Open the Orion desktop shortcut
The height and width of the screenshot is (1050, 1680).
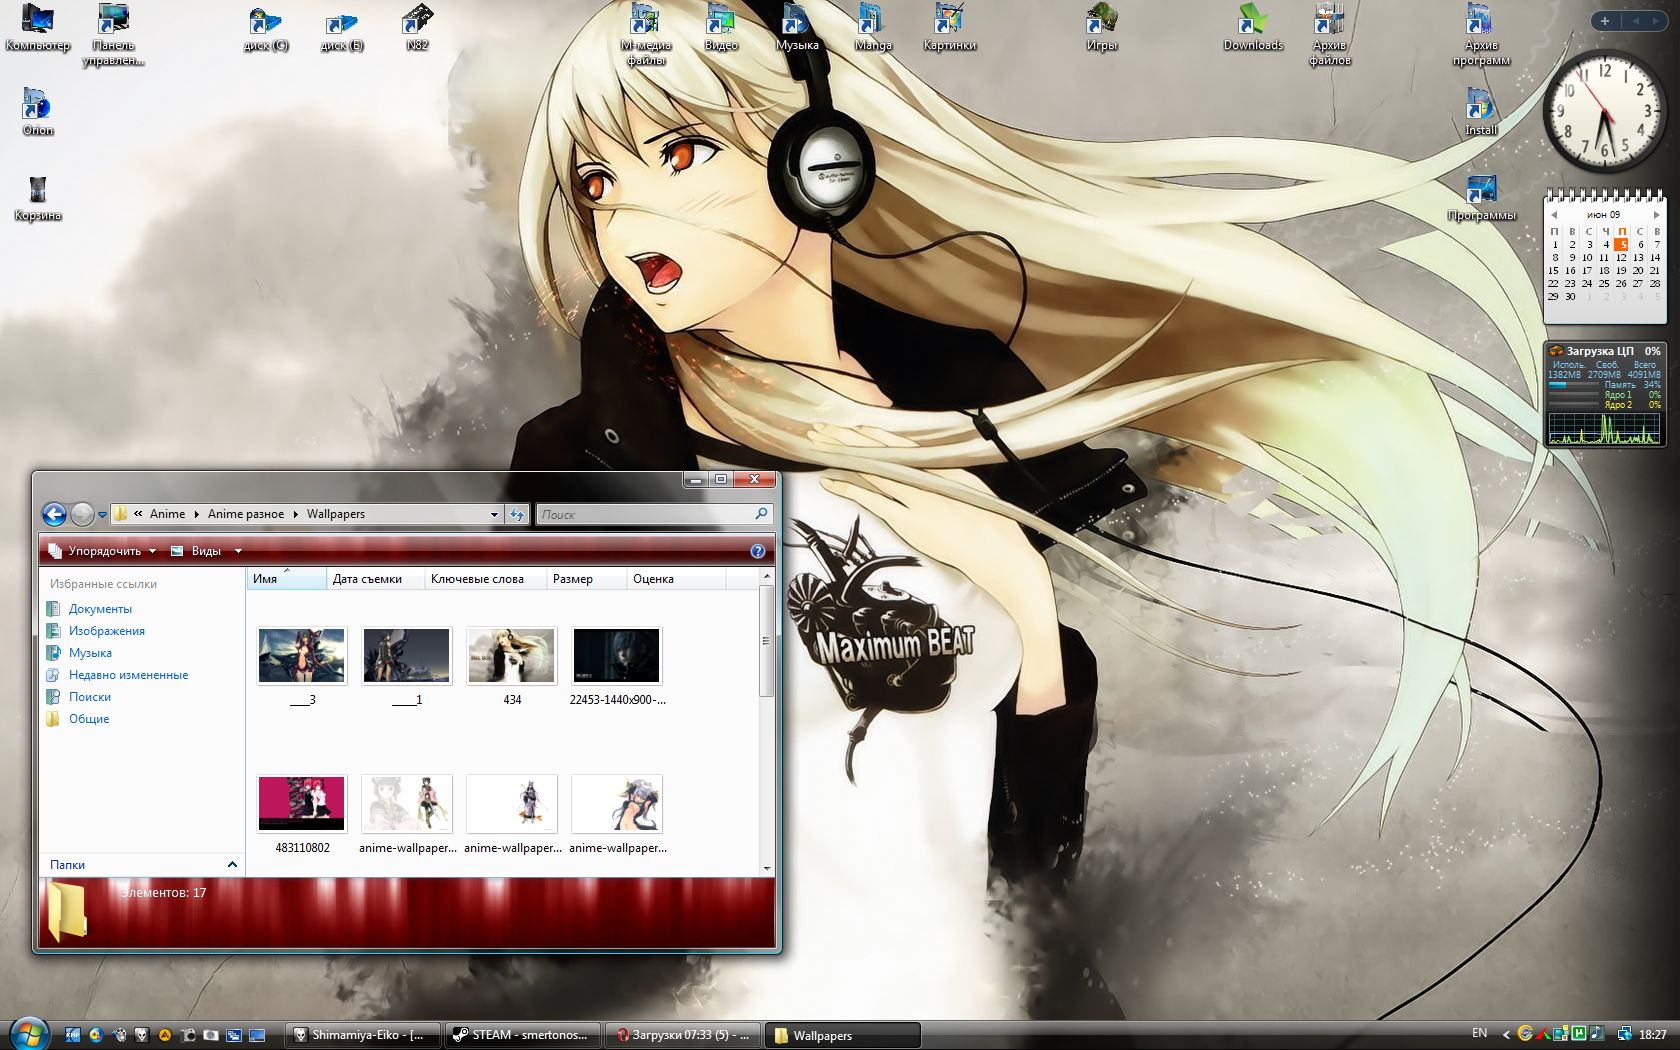point(37,112)
